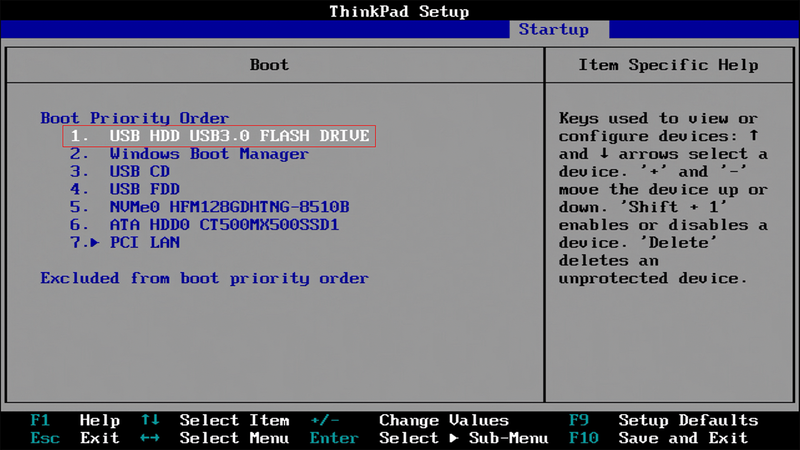Select USB HDD USB3.0 FLASH DRIVE entry
The width and height of the screenshot is (800, 450).
(219, 136)
